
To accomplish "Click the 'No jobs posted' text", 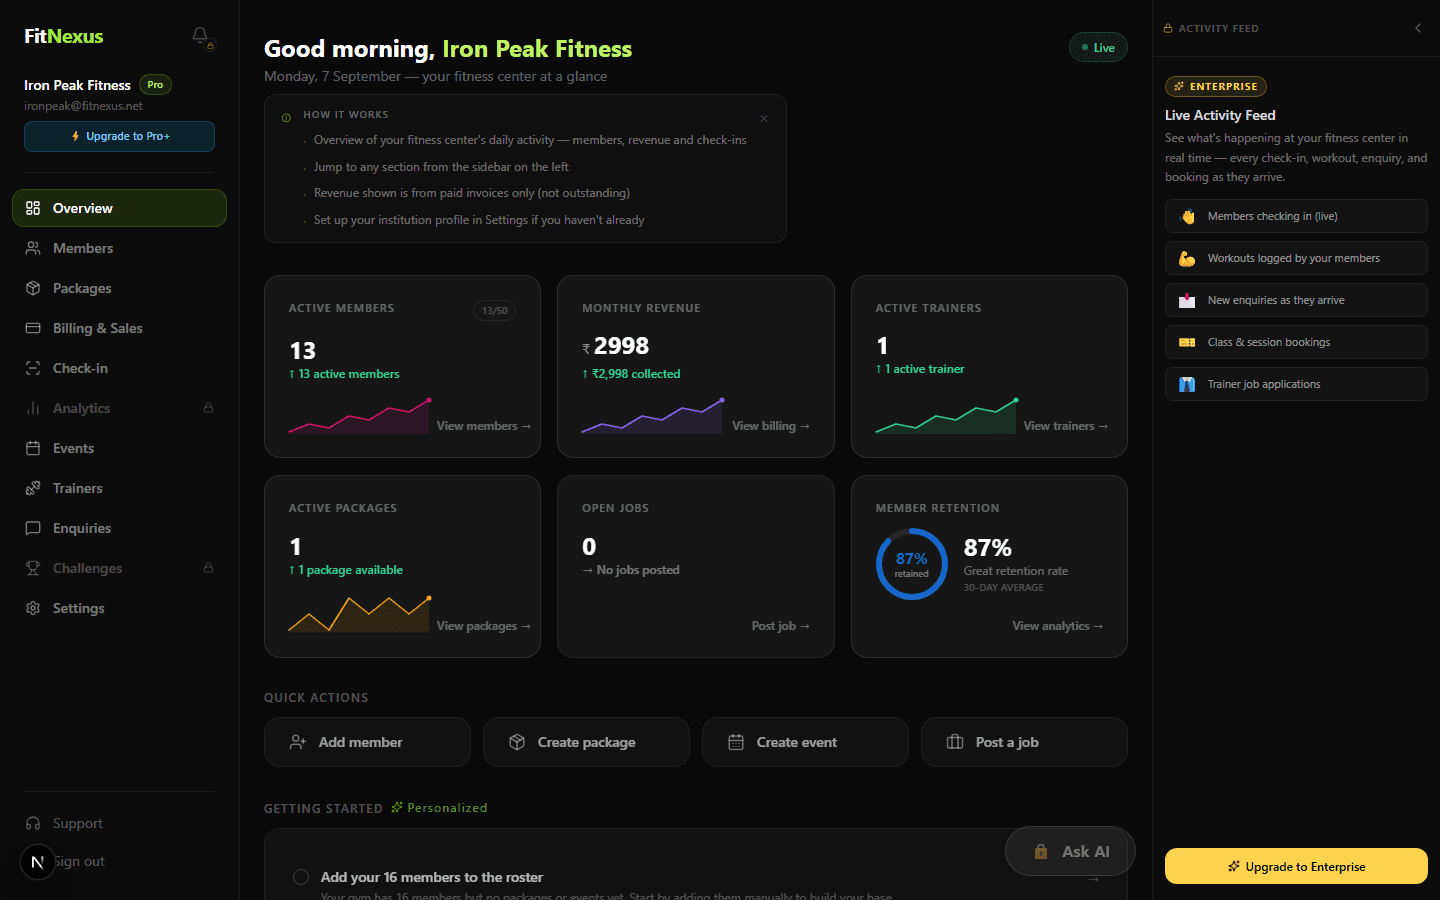I will point(638,570).
